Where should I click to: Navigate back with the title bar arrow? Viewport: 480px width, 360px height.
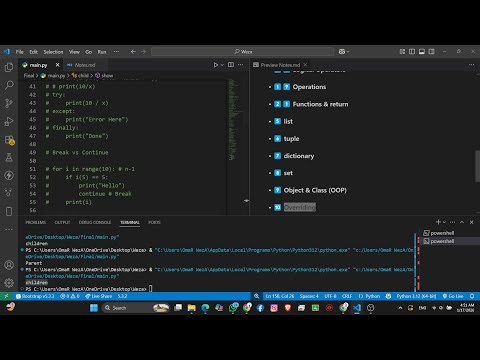pos(133,52)
